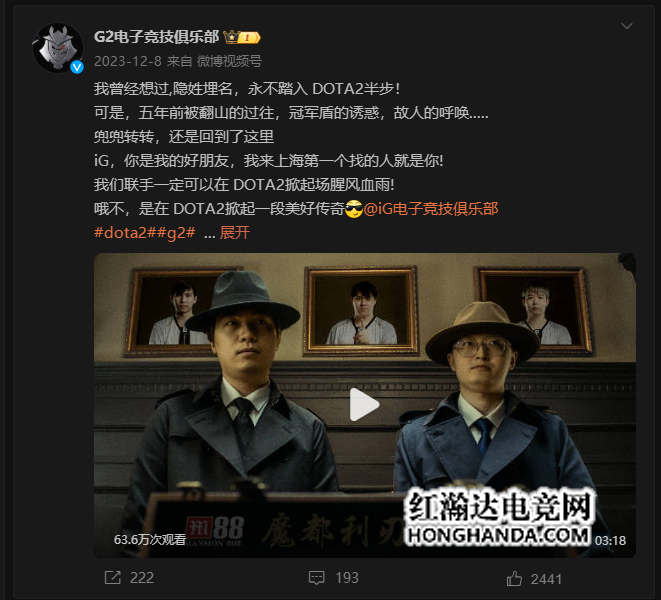Image resolution: width=661 pixels, height=600 pixels.
Task: Click the 03:18 video duration label
Action: 610,541
